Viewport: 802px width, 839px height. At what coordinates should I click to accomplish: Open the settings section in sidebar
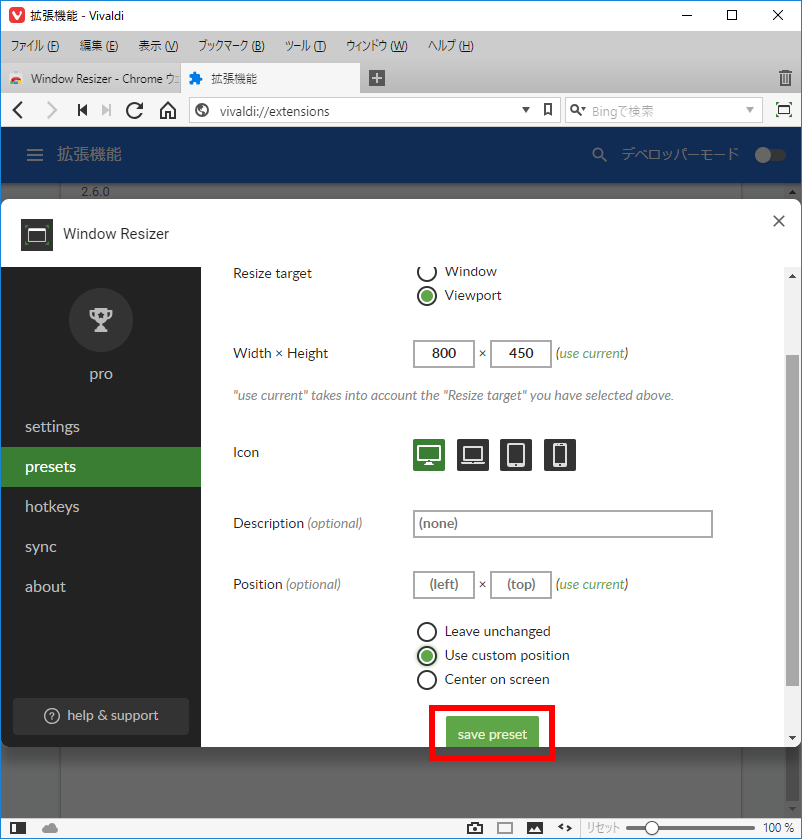(101, 427)
